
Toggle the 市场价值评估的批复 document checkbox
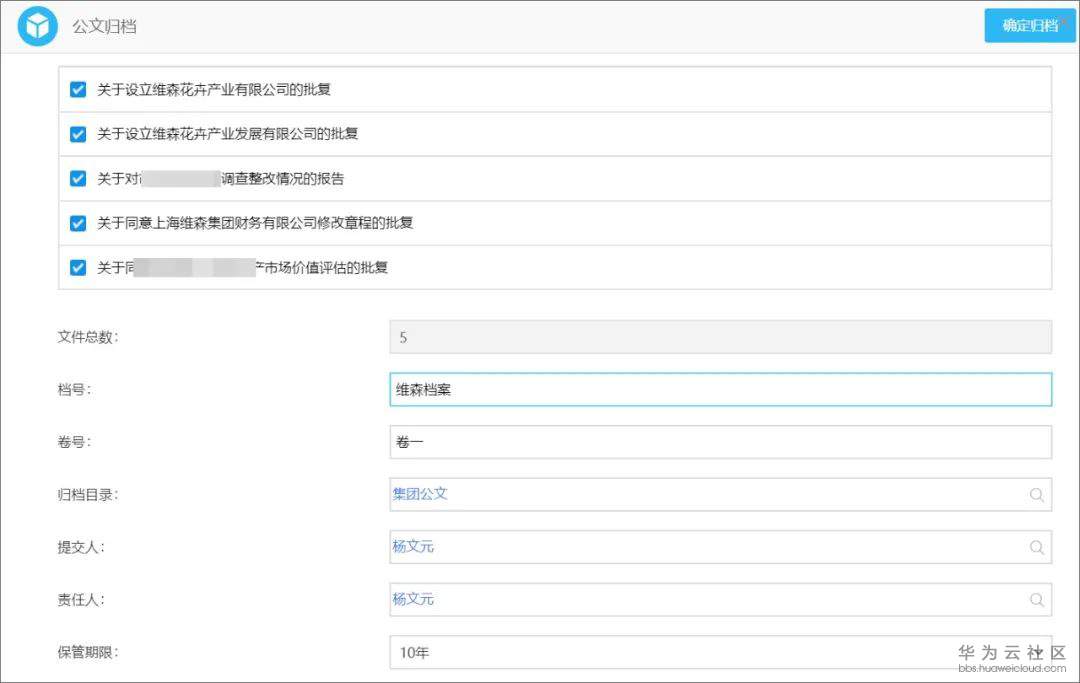[x=77, y=267]
